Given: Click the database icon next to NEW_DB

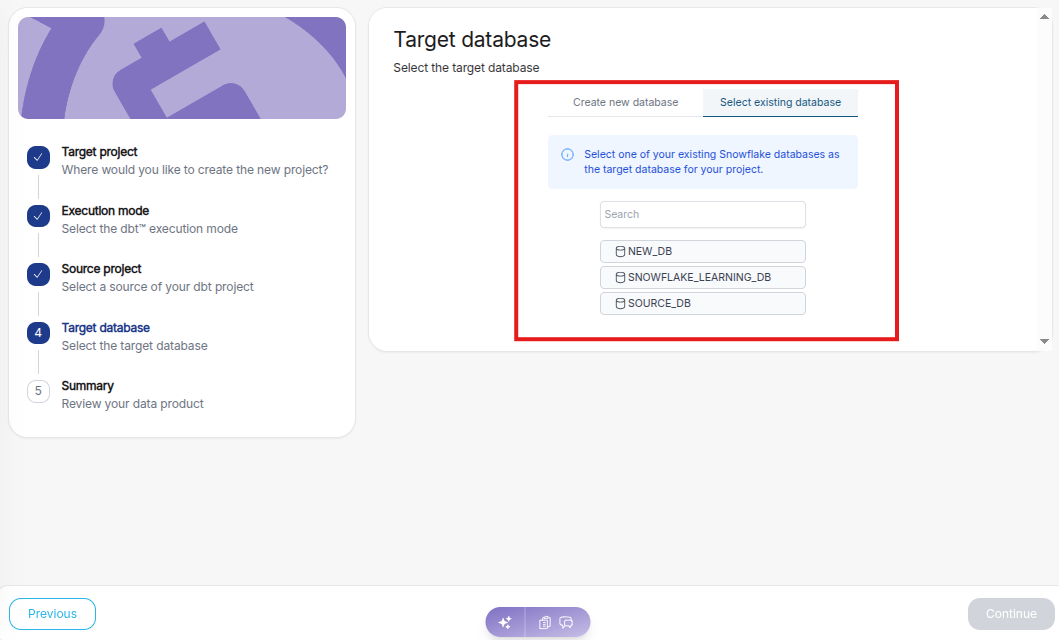Looking at the screenshot, I should 620,252.
